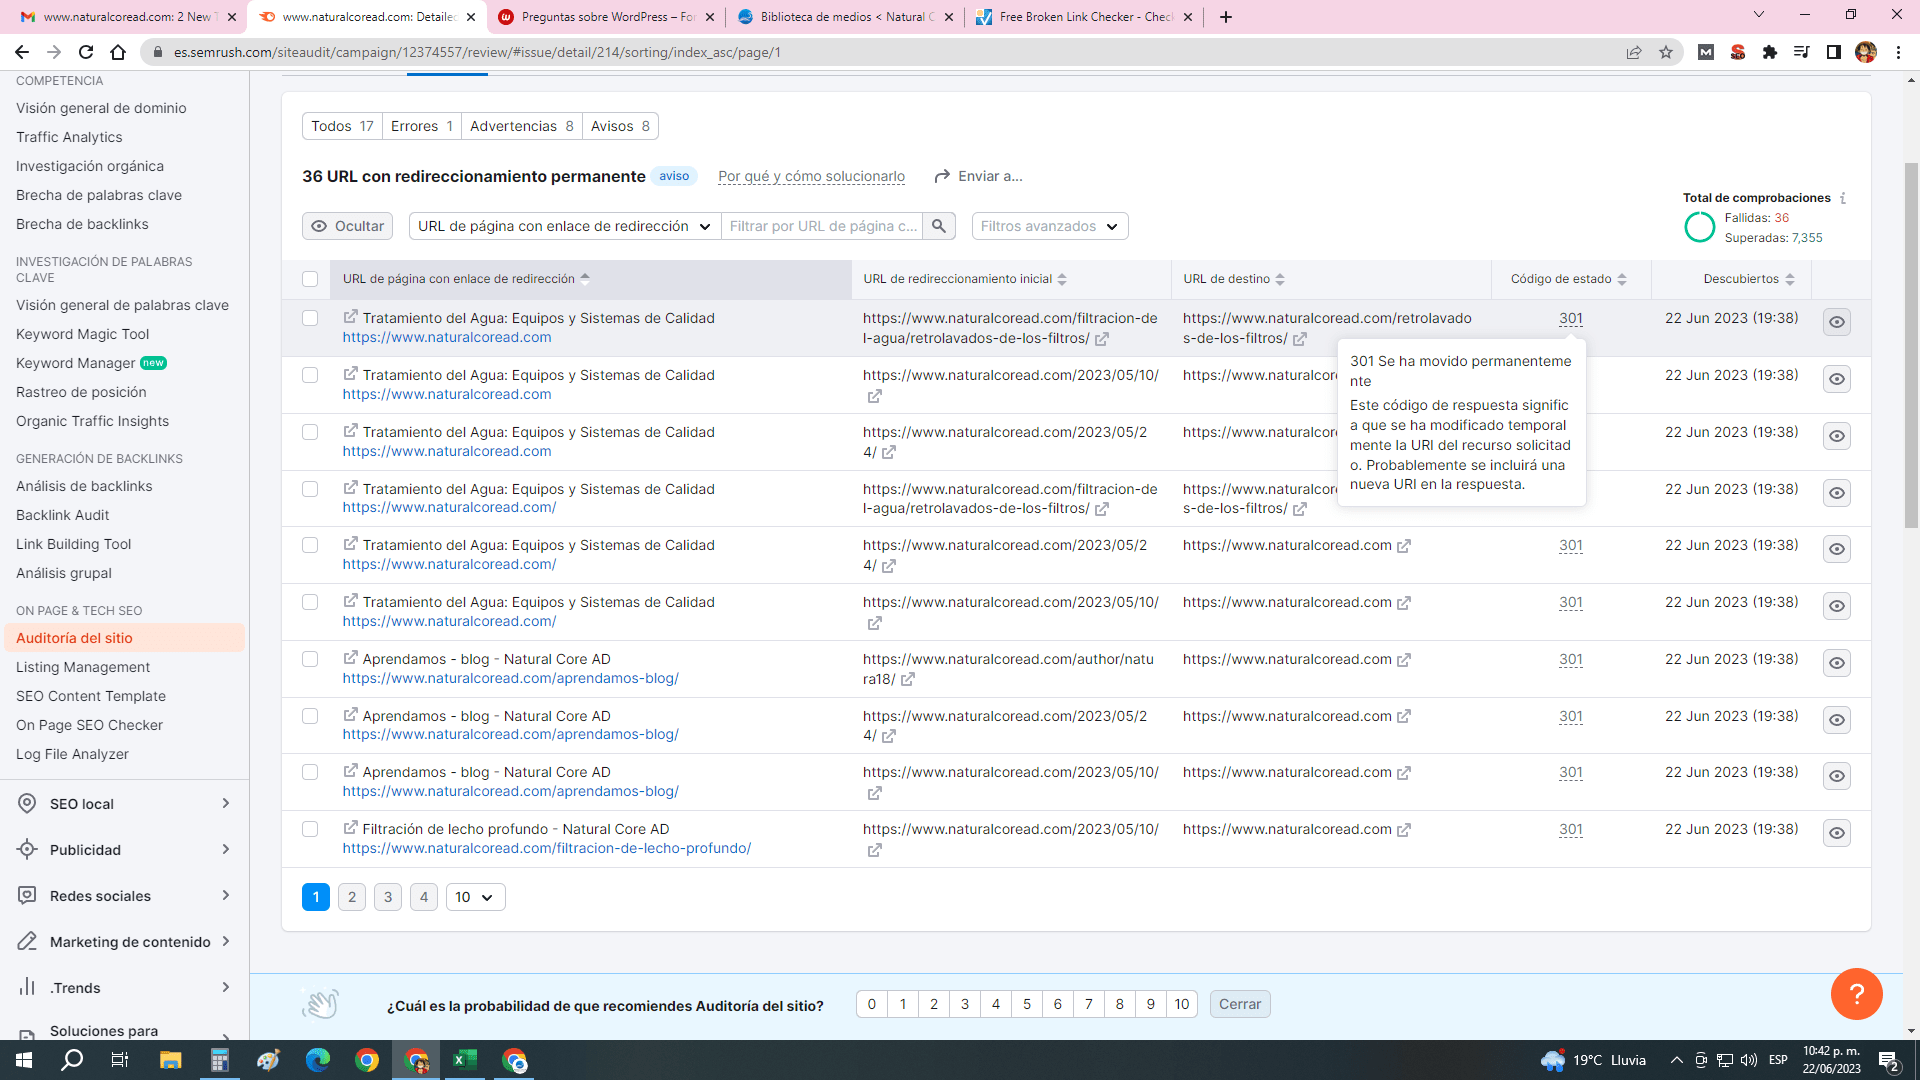1920x1080 pixels.
Task: Click Filtrar por URL input field
Action: click(822, 226)
